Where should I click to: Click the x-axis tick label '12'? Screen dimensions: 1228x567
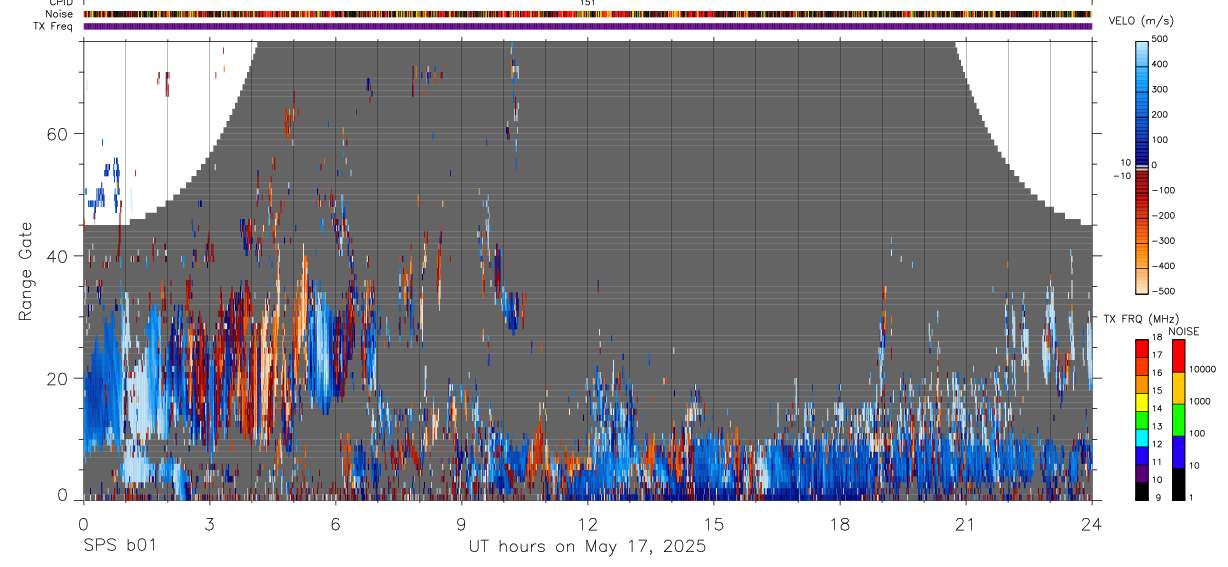coord(587,523)
